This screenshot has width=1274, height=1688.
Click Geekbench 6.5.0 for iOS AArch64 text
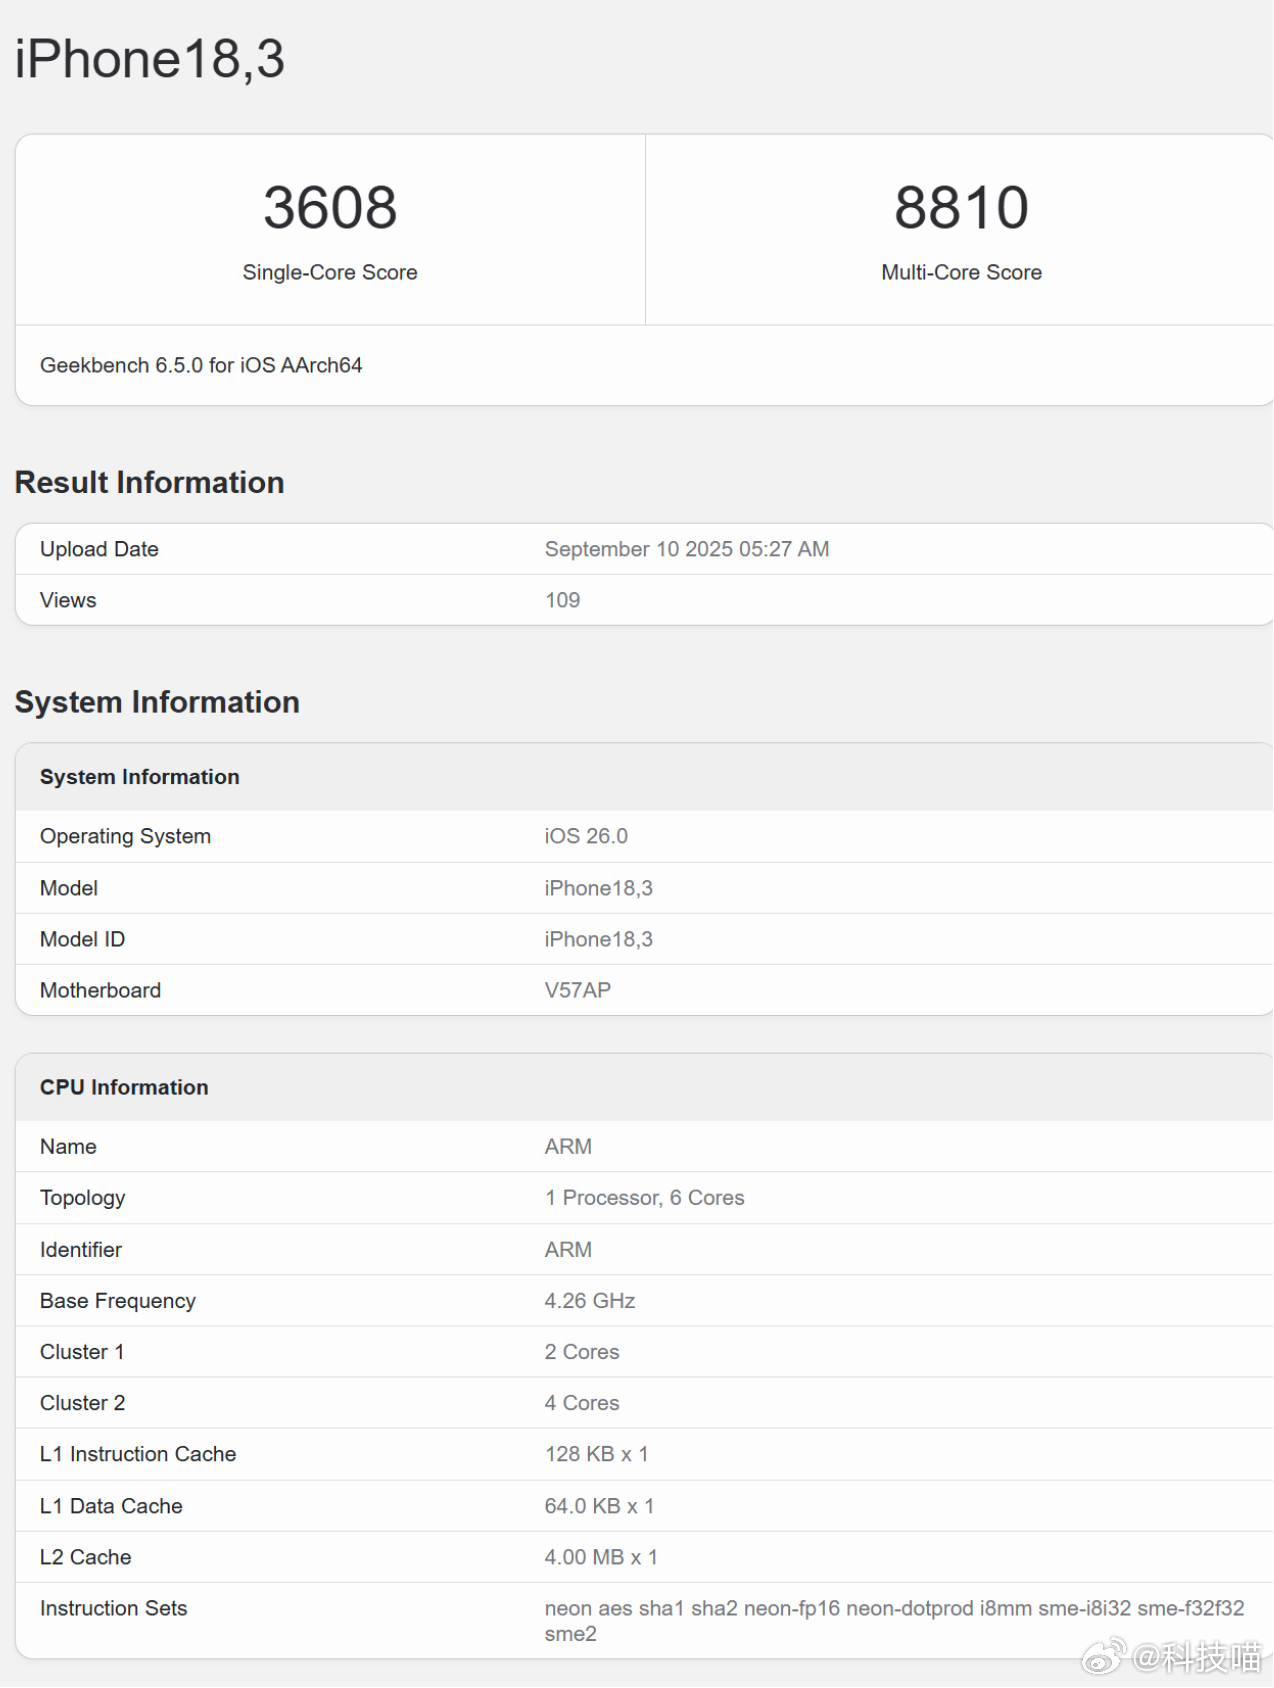pyautogui.click(x=201, y=365)
